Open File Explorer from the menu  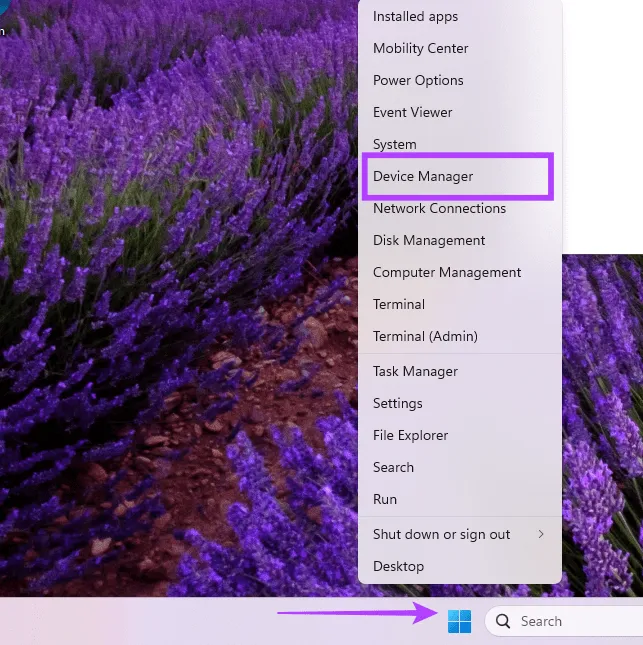(410, 435)
